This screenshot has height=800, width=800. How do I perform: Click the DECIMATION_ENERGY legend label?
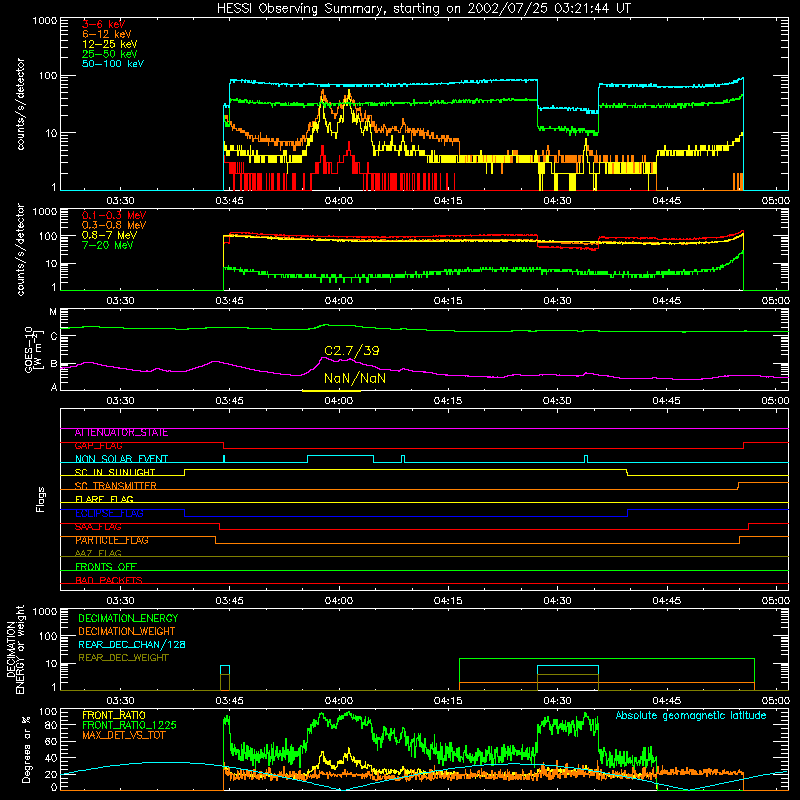click(128, 618)
